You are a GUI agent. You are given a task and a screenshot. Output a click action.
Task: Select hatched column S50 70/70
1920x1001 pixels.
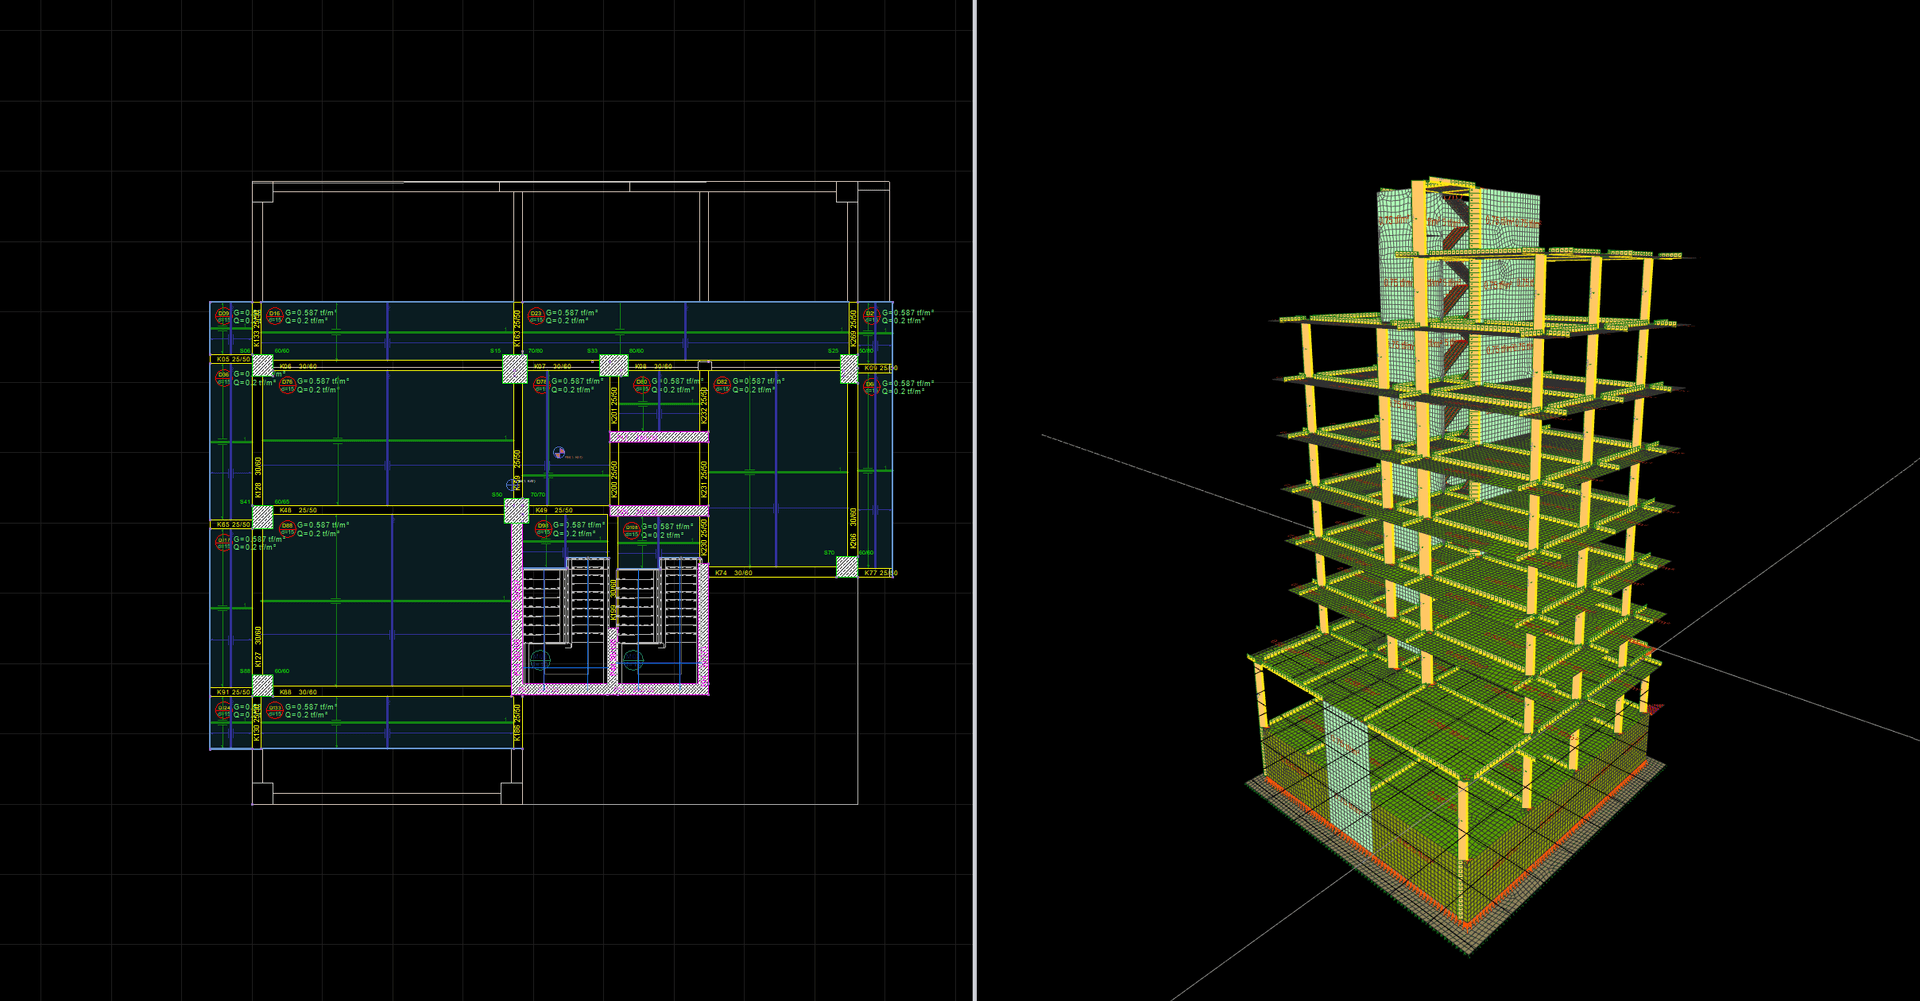click(516, 512)
